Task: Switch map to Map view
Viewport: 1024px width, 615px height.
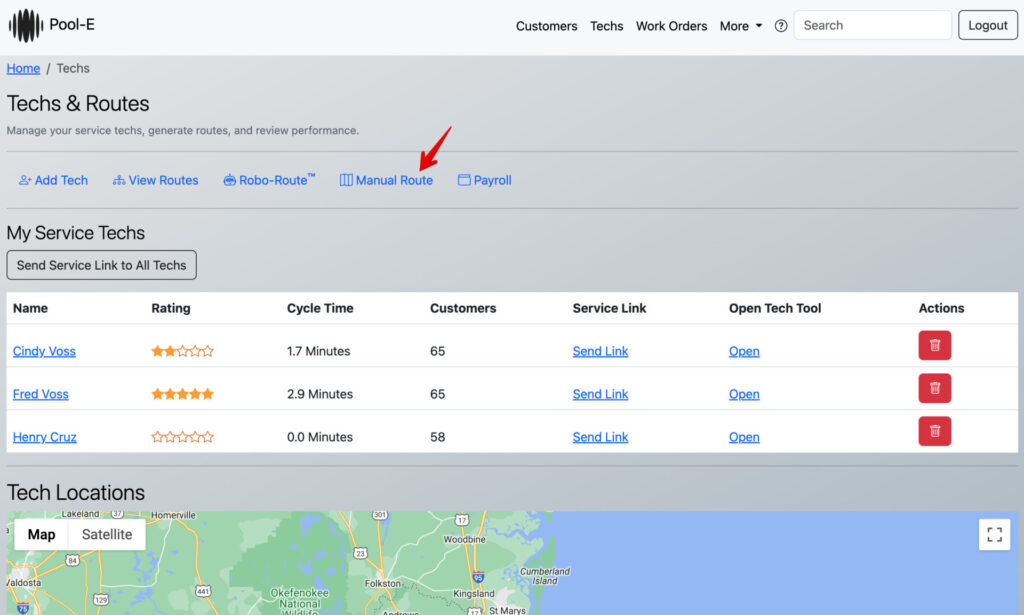Action: [x=41, y=535]
